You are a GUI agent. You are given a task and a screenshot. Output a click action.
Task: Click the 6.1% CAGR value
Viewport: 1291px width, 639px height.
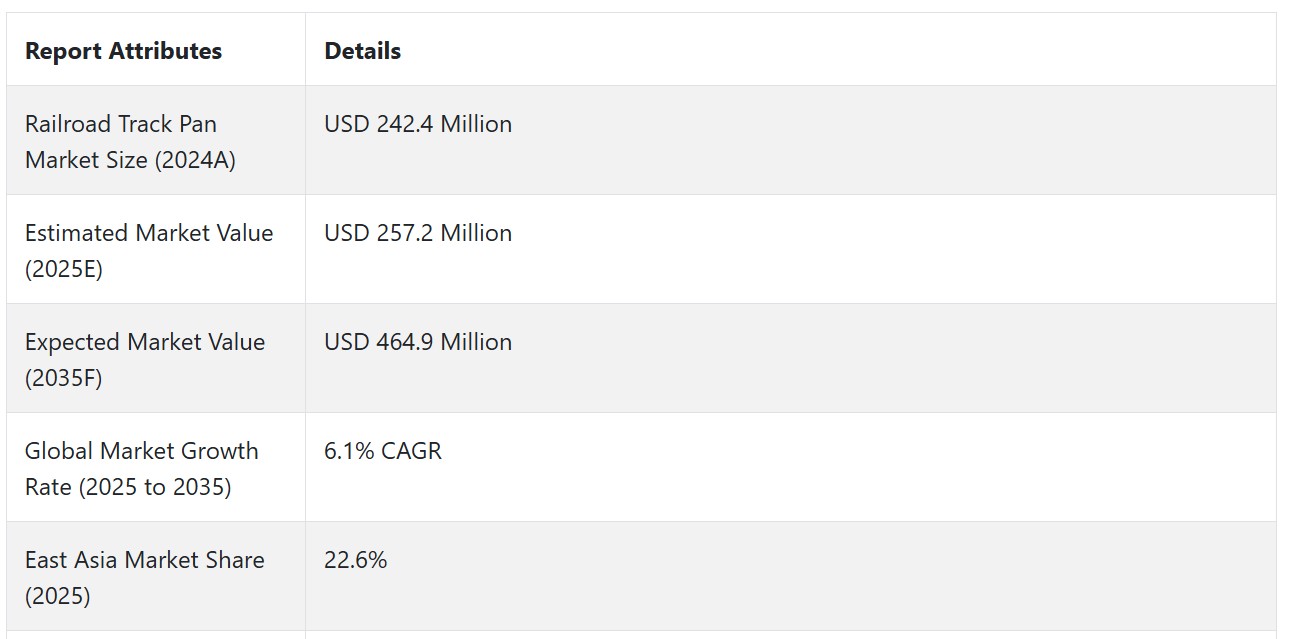click(383, 451)
